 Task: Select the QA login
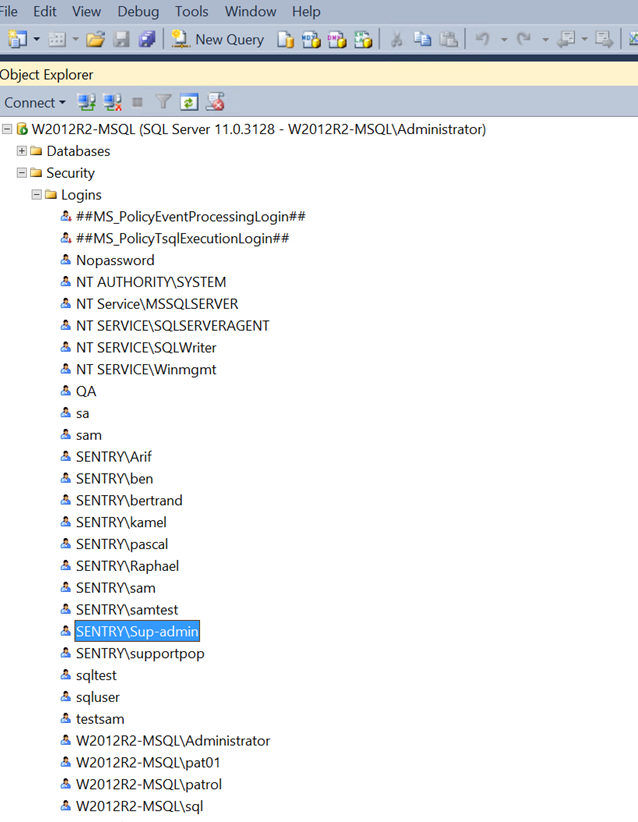[86, 392]
